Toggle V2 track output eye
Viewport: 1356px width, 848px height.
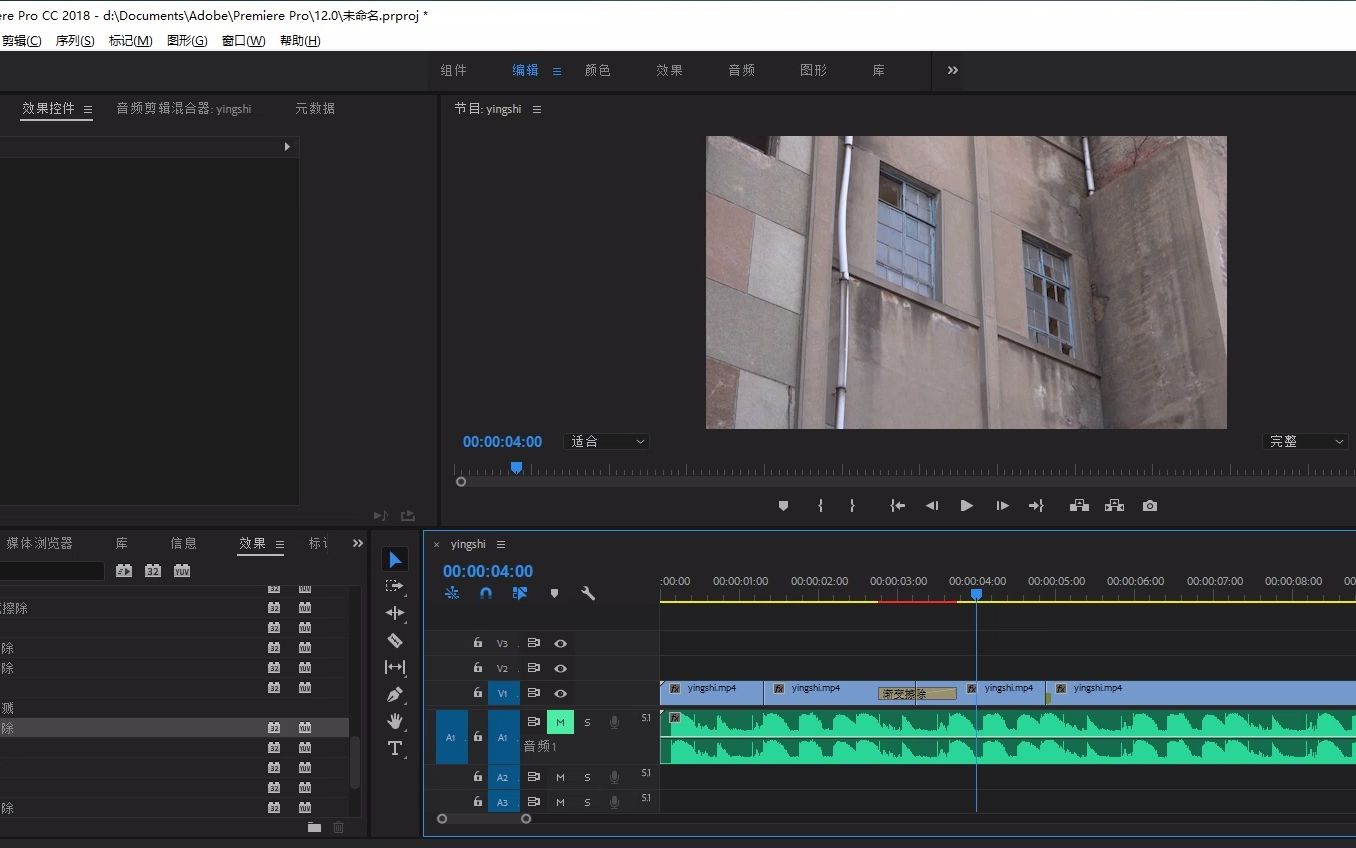pos(561,669)
